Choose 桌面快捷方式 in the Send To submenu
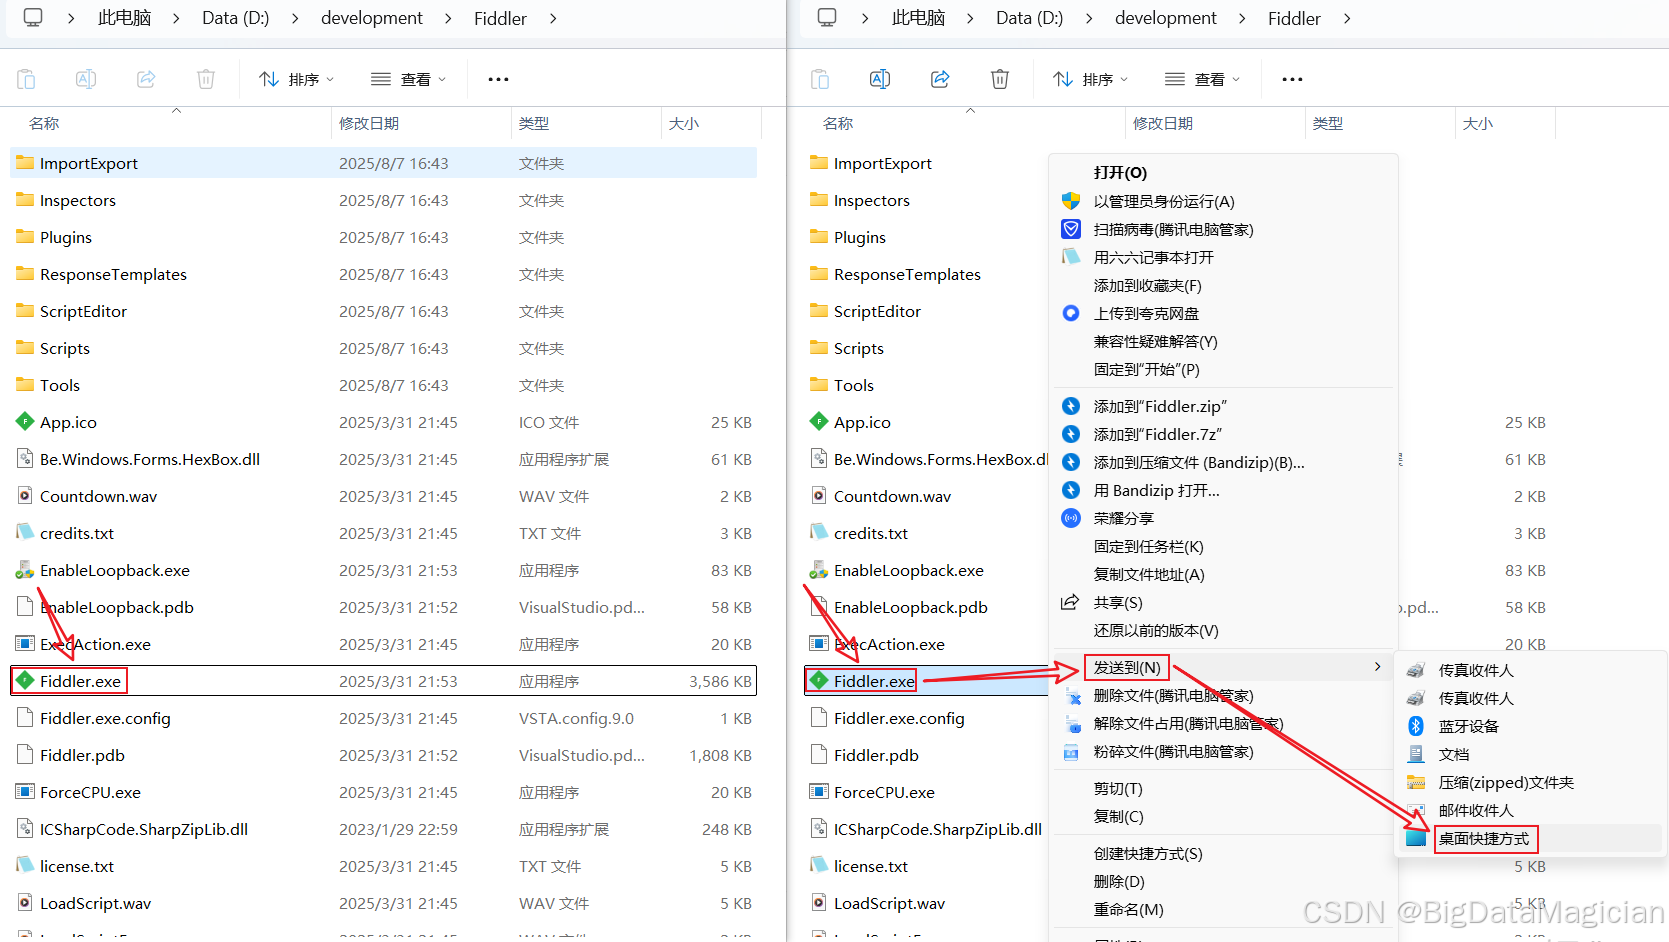 [x=1484, y=838]
